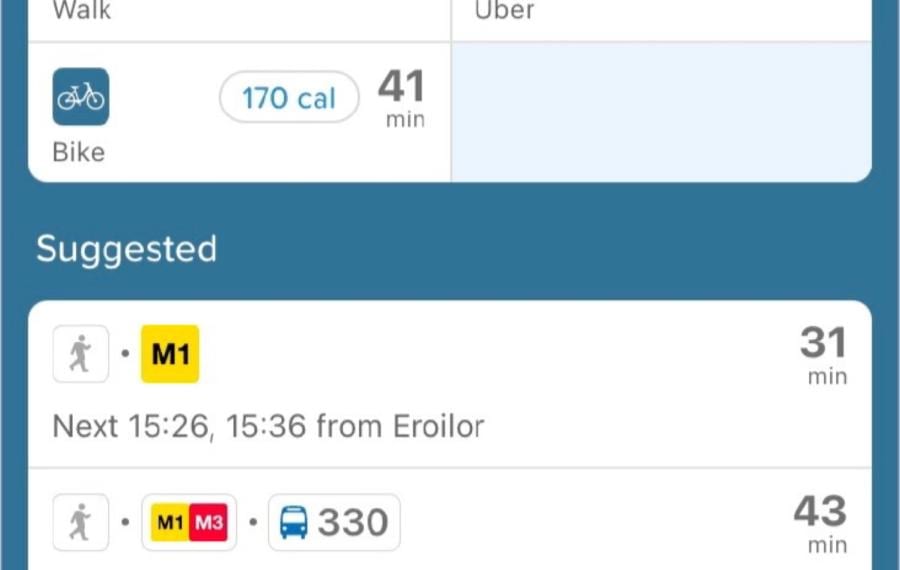Tap the yellow M1 badge in the M1 M3 route
Viewport: 900px width, 570px height.
(170, 522)
